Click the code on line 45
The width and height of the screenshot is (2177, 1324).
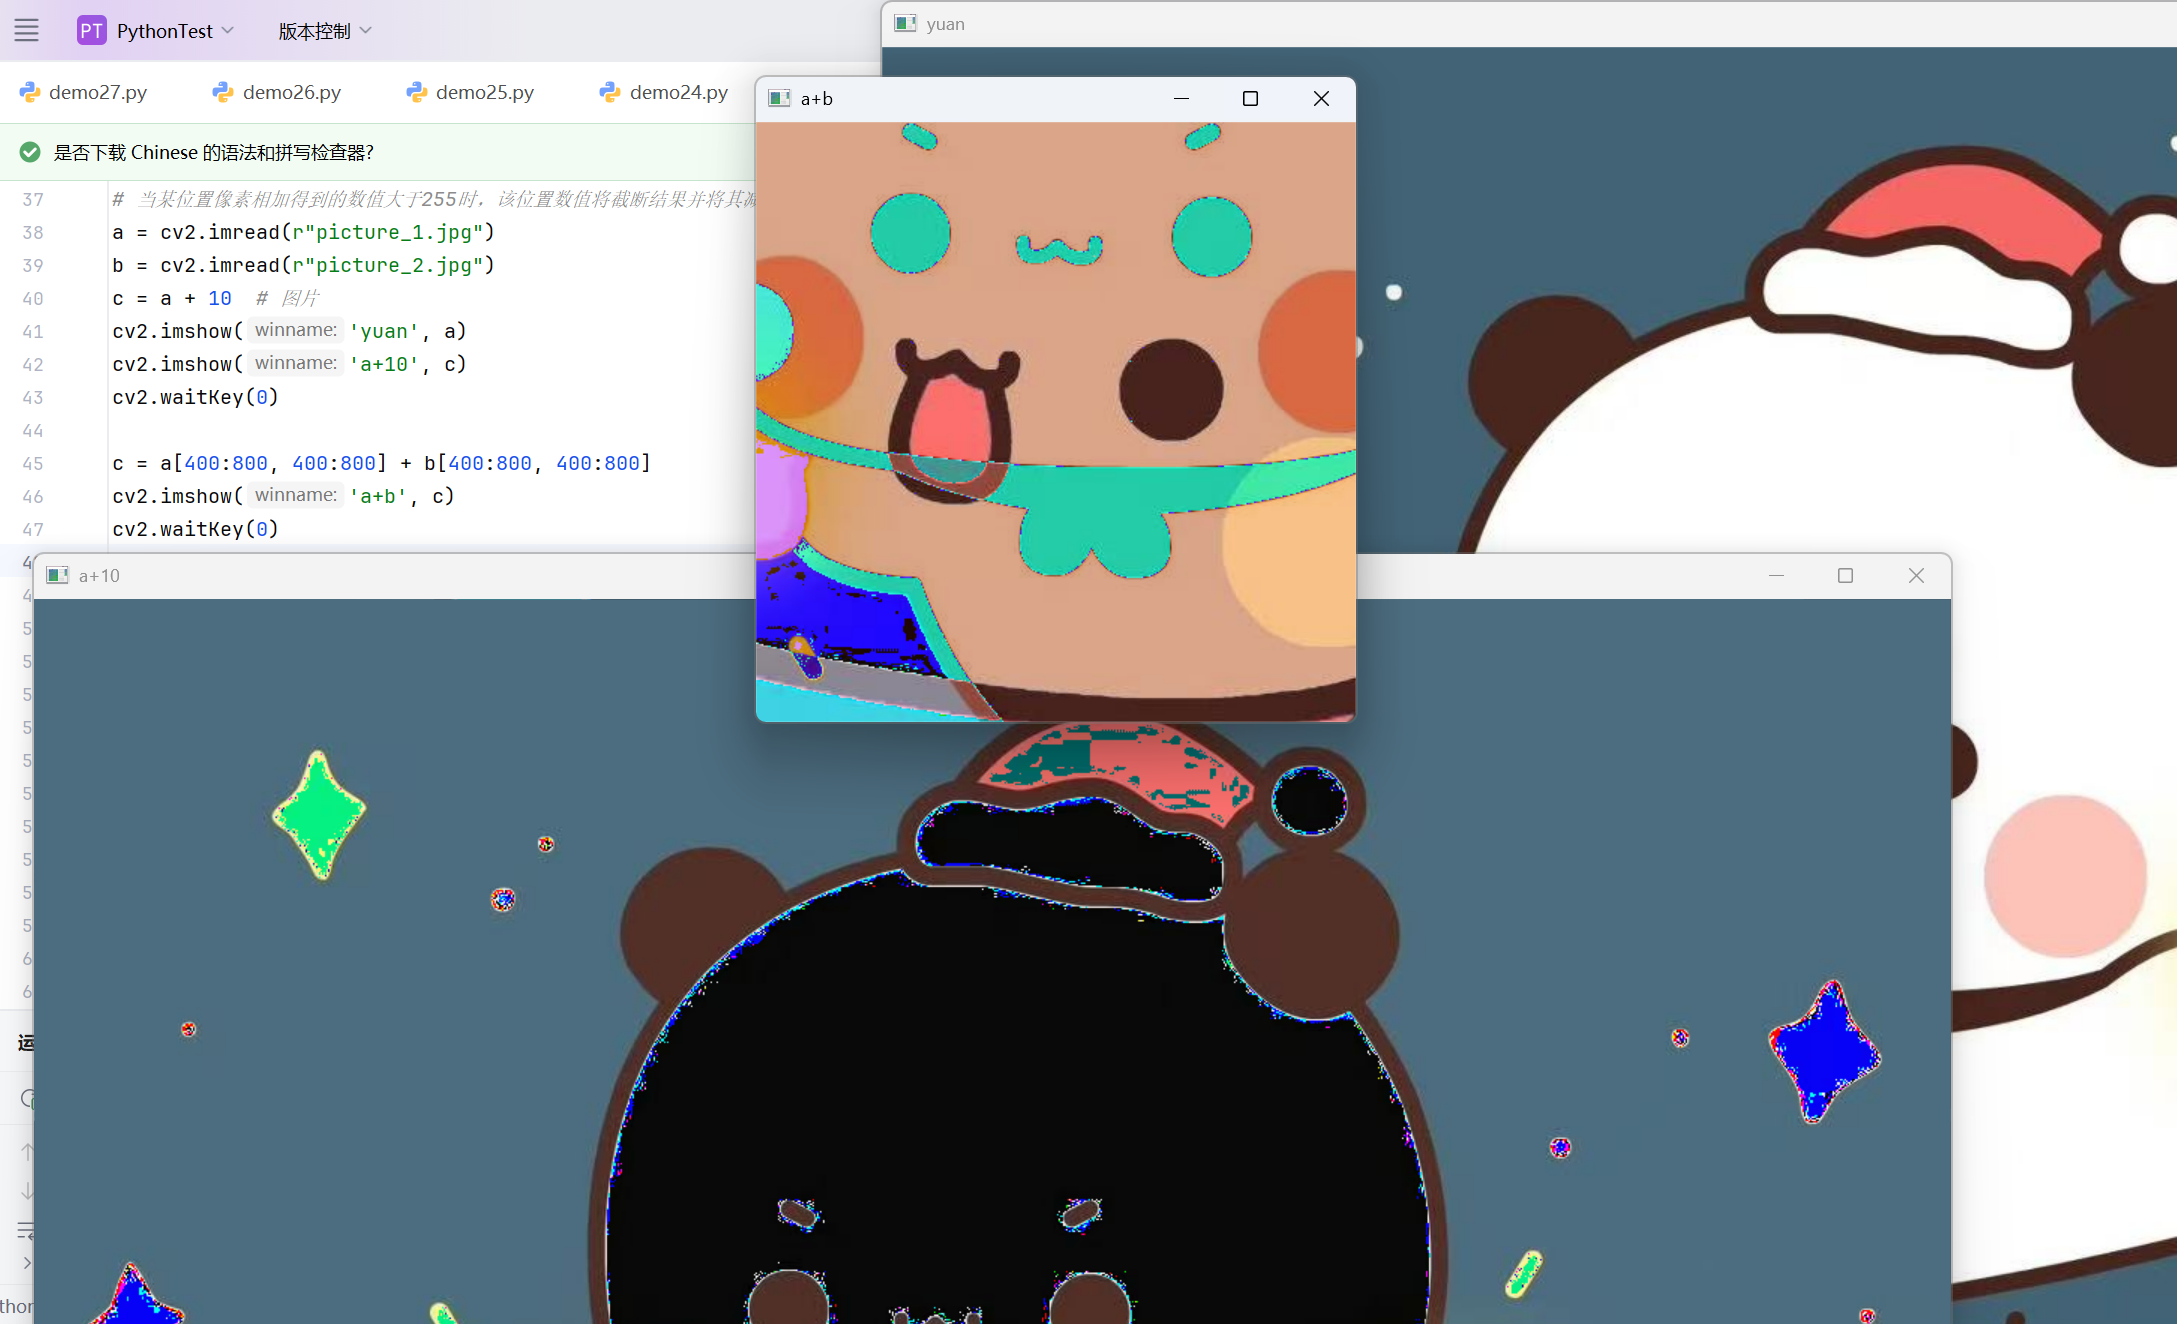(x=381, y=463)
